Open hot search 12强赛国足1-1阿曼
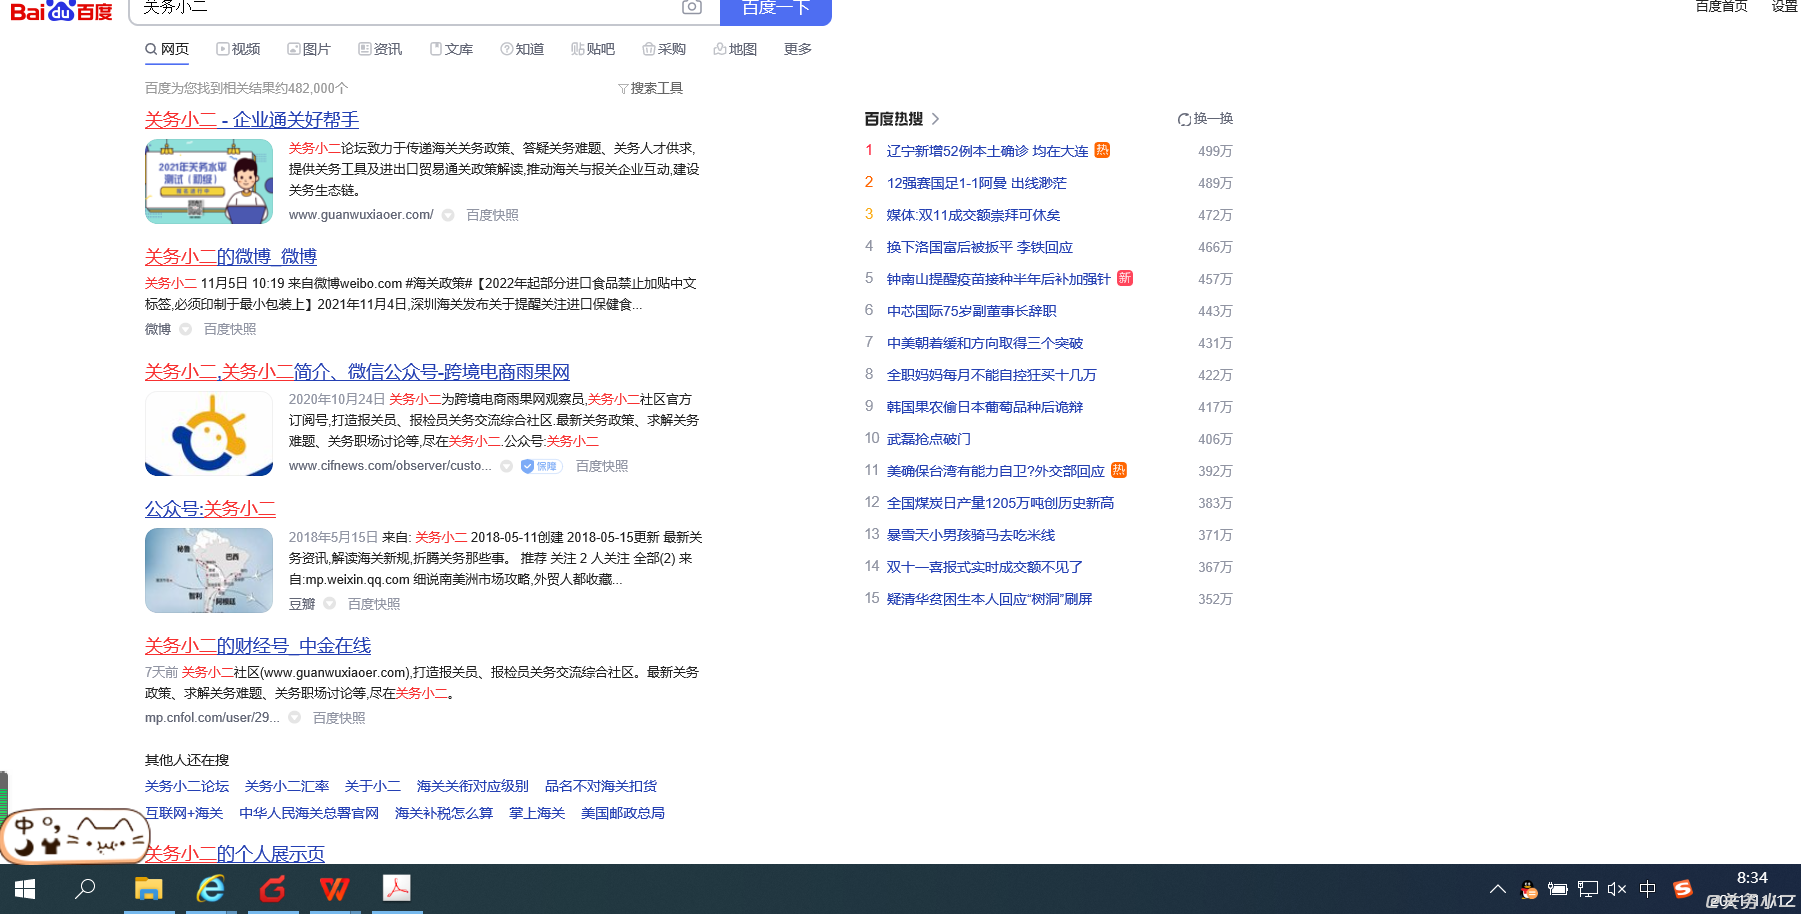1801x914 pixels. [x=977, y=183]
